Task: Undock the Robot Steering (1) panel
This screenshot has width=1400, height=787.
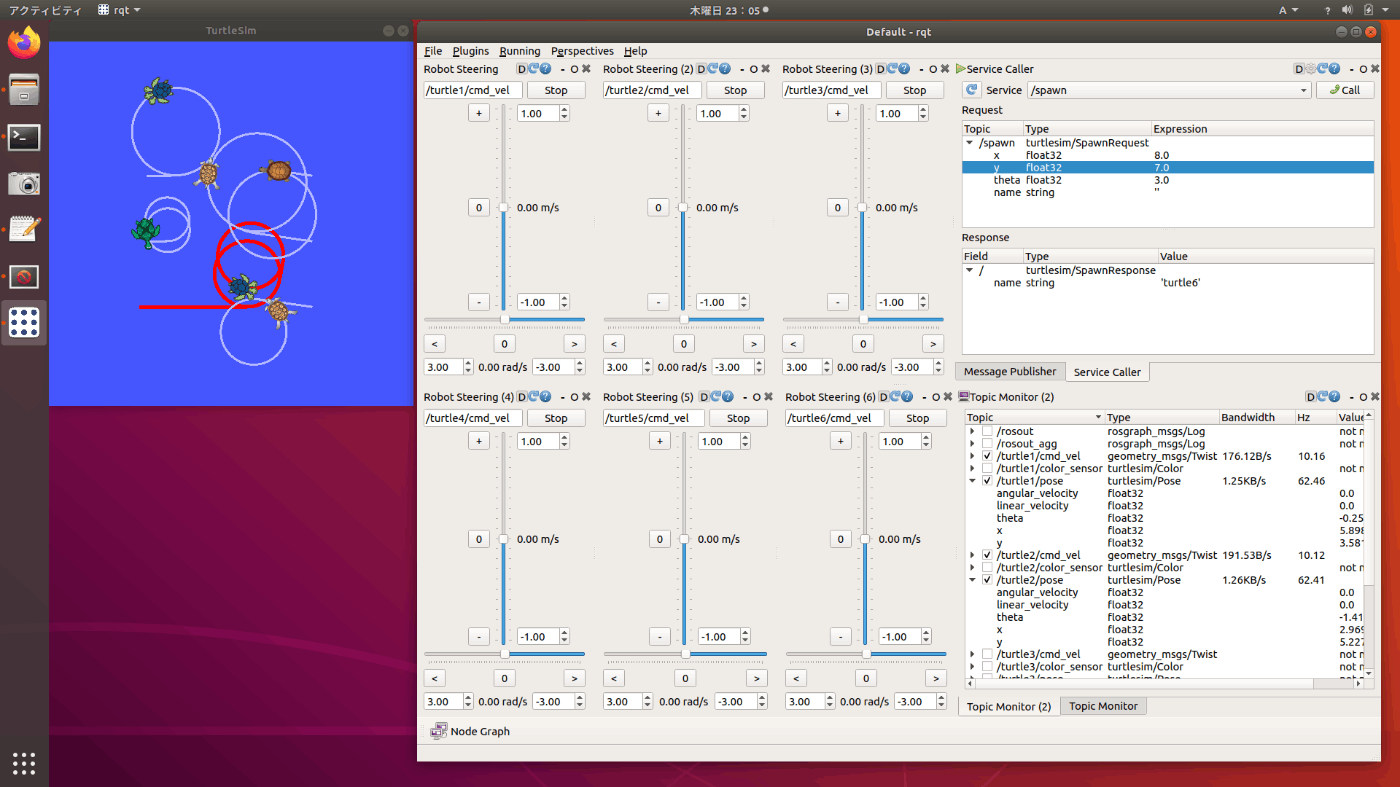Action: [574, 69]
